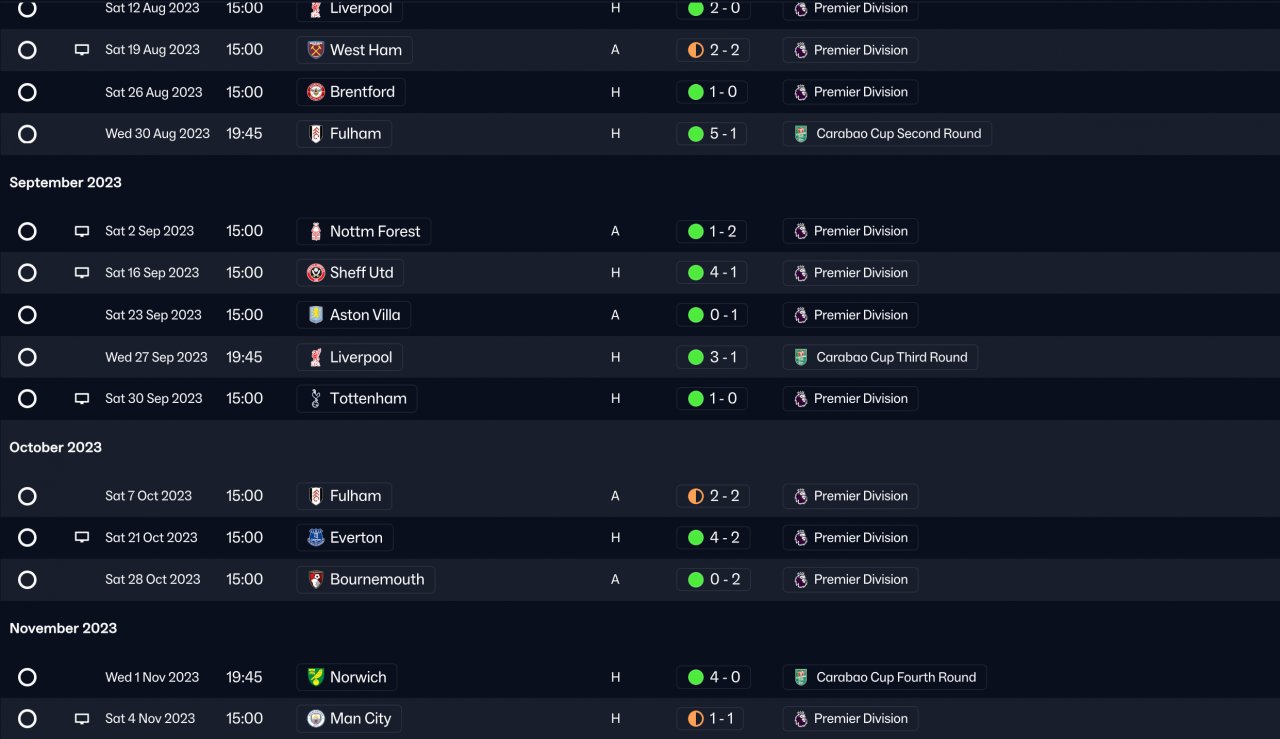The width and height of the screenshot is (1280, 739).
Task: Open Carabao Cup Third Round competition
Action: (891, 357)
